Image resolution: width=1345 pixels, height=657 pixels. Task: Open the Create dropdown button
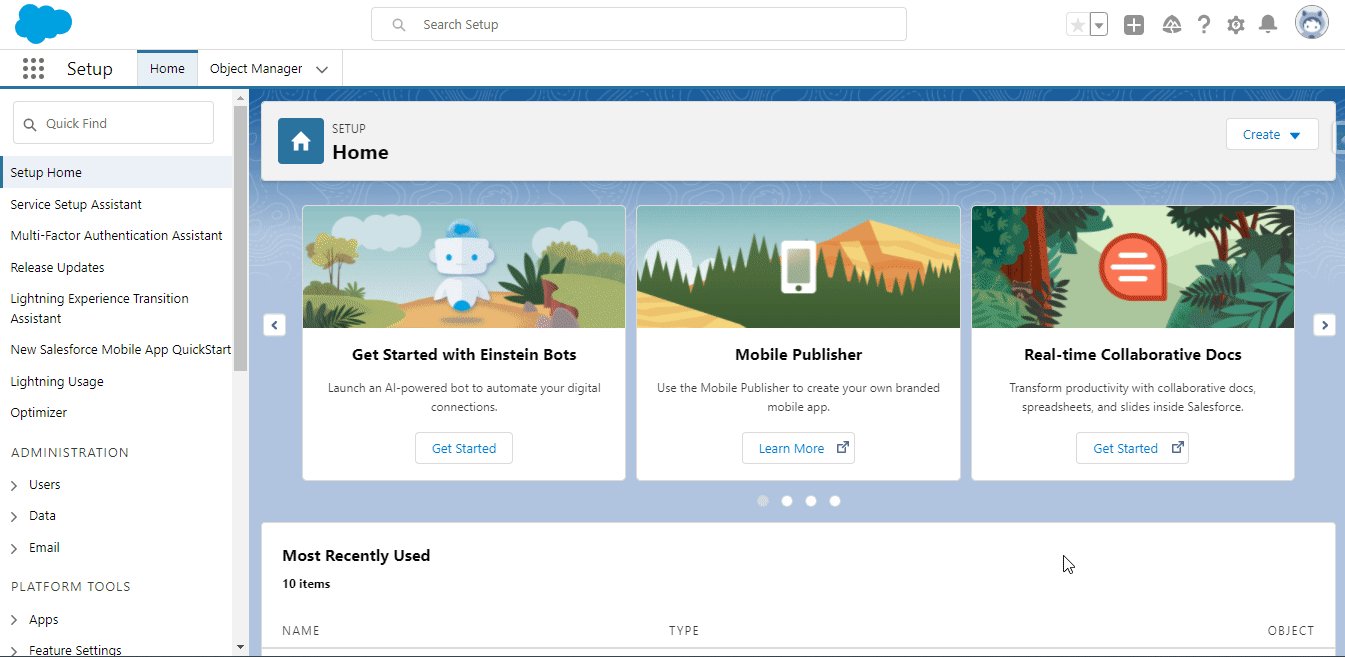[x=1272, y=135]
